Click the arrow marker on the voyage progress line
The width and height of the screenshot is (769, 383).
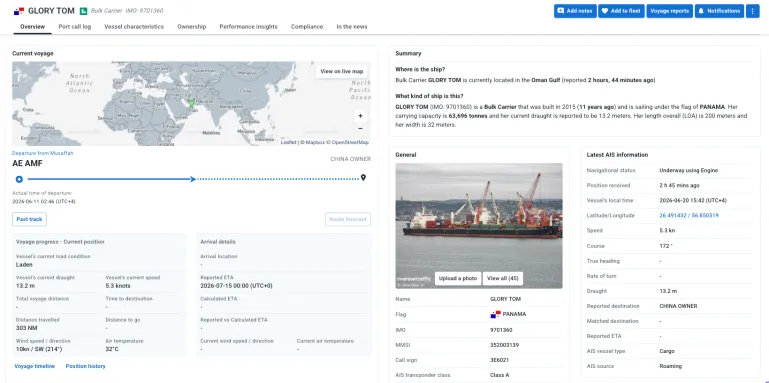pyautogui.click(x=193, y=179)
